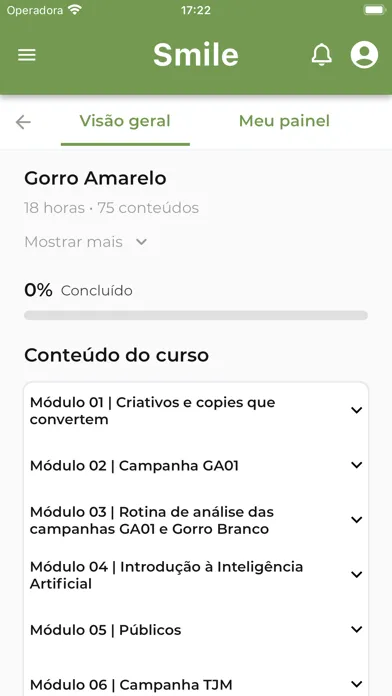Switch to Visão geral tab
The image size is (392, 696).
pos(125,121)
